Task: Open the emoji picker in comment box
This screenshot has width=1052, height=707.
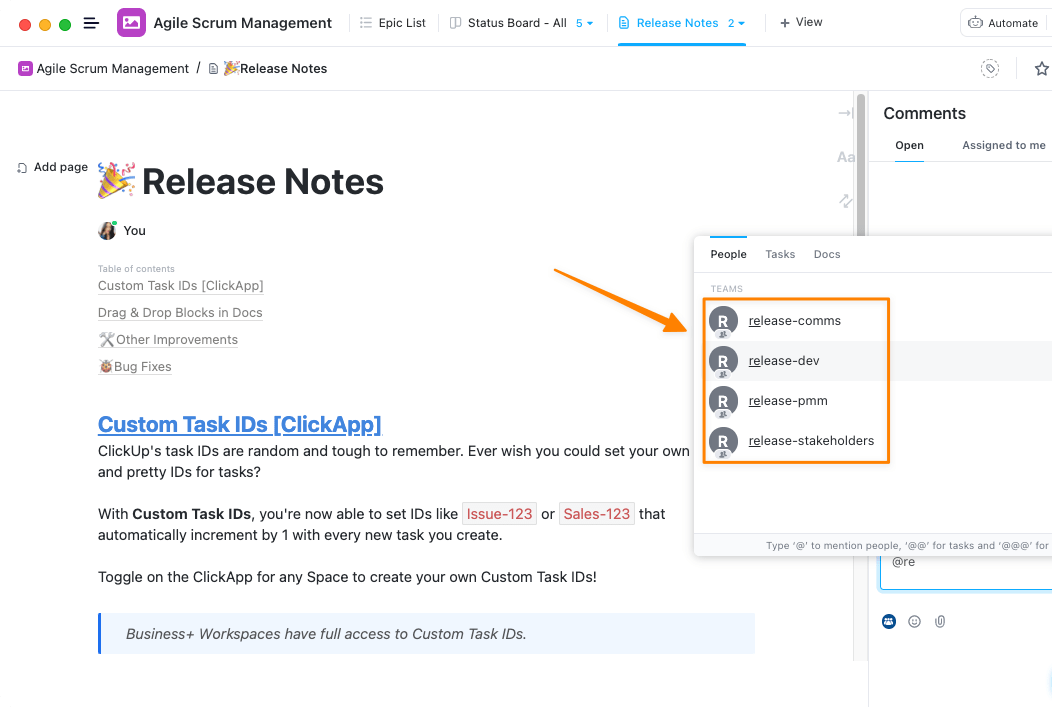Action: 914,621
